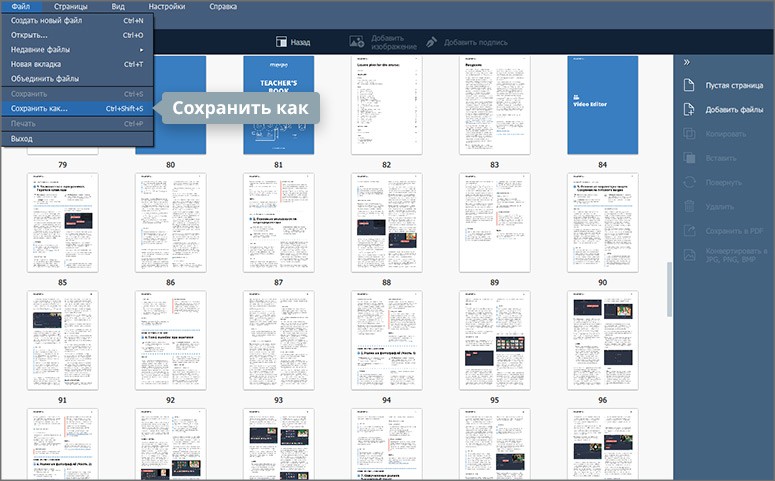Select page 86 thumbnail
This screenshot has width=775, height=481.
(x=171, y=222)
